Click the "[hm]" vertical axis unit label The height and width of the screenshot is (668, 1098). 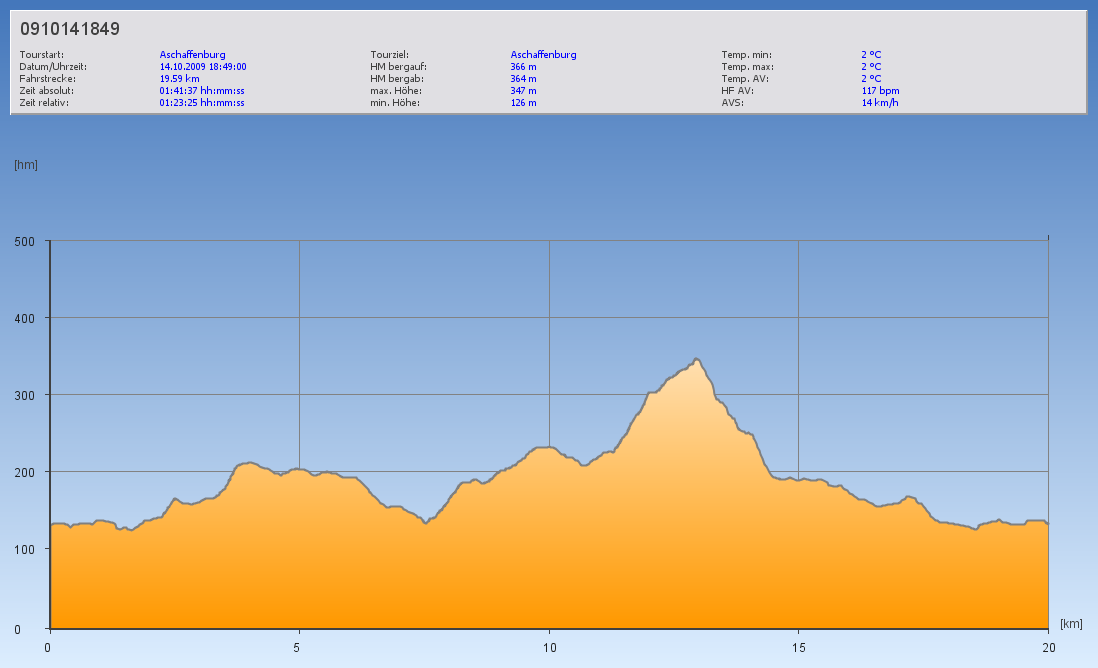click(26, 165)
